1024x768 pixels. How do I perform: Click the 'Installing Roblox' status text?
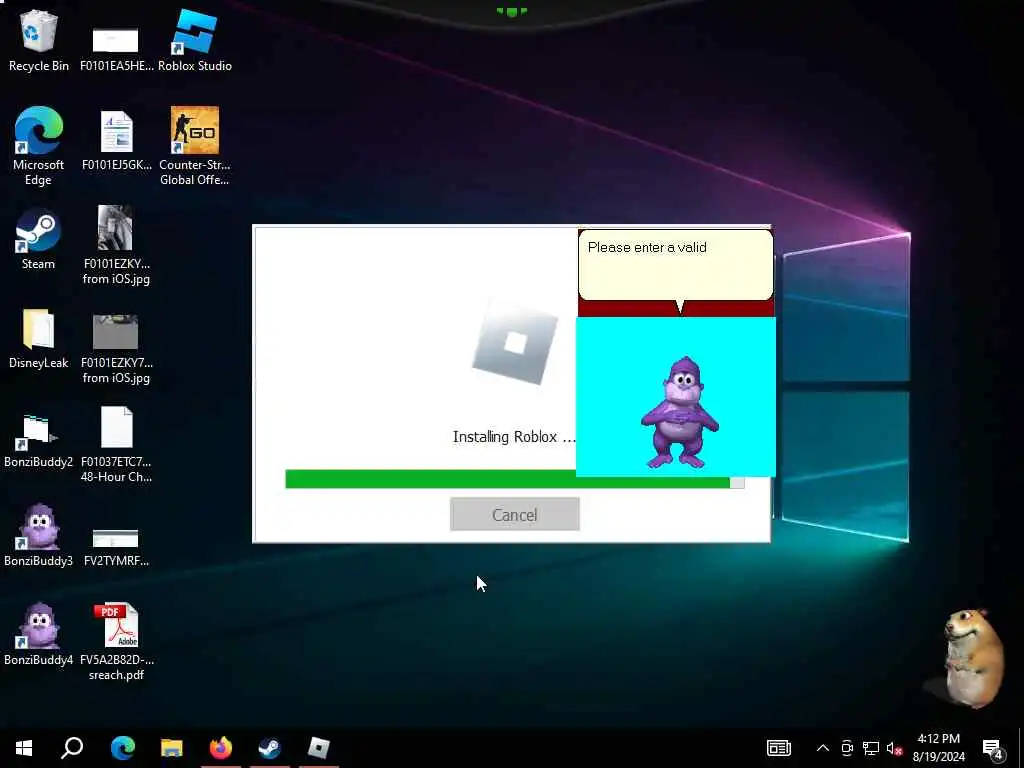coord(514,437)
